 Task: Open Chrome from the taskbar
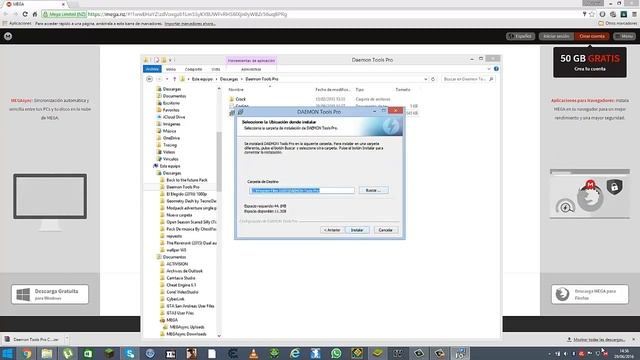pos(27,353)
